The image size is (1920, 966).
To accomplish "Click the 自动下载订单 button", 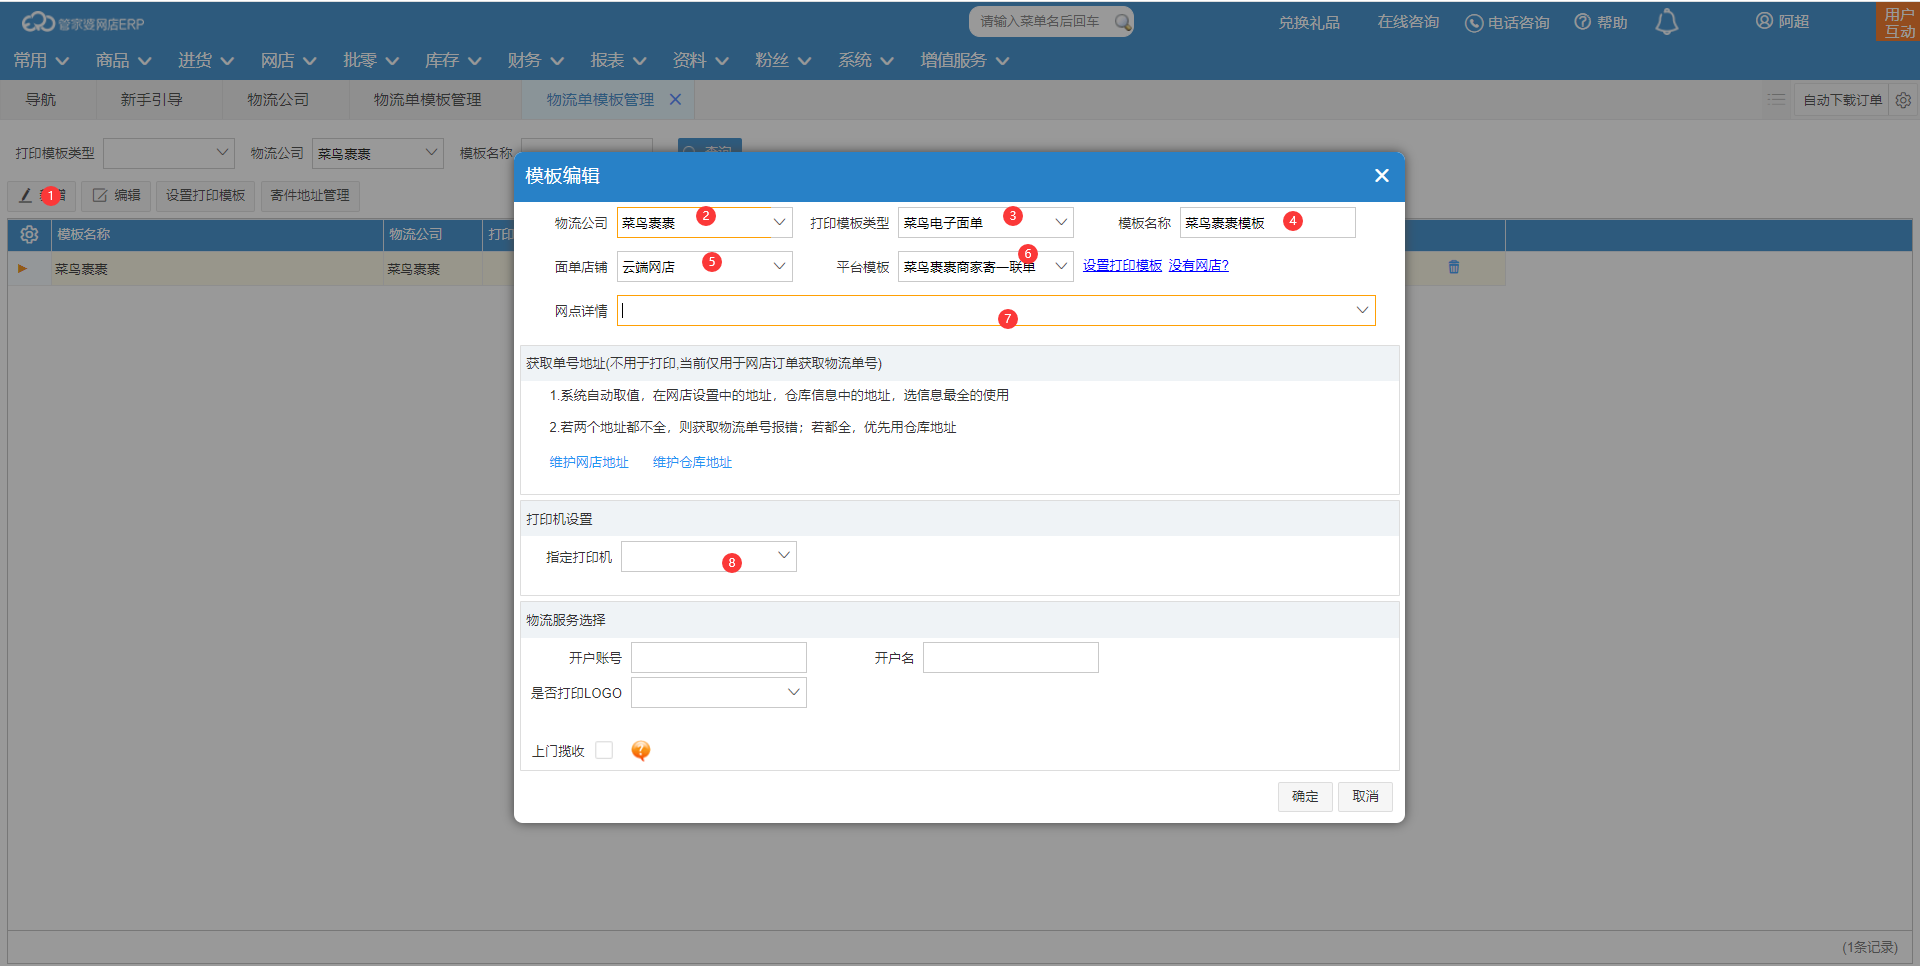I will click(x=1842, y=100).
